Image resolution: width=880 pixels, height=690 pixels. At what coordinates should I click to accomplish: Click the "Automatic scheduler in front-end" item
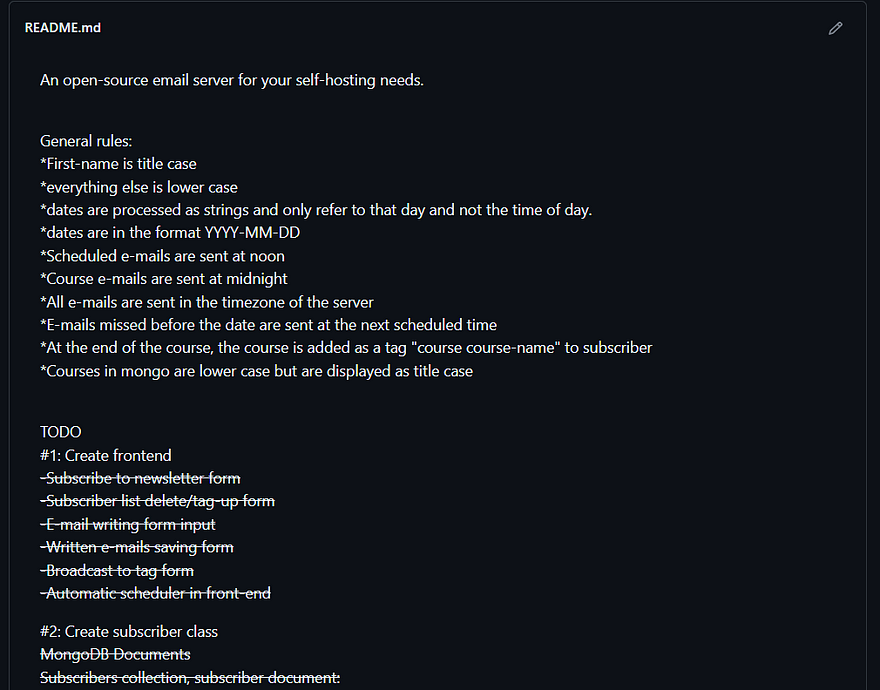155,593
